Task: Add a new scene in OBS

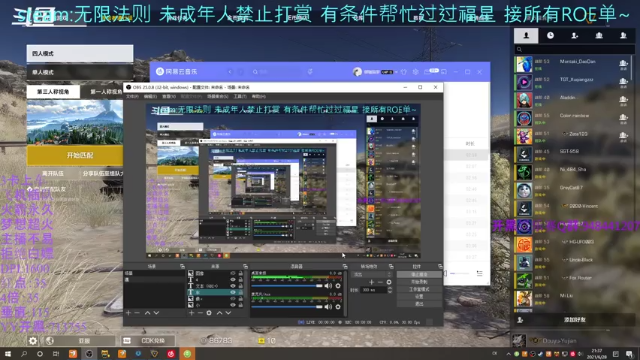Action: [128, 313]
